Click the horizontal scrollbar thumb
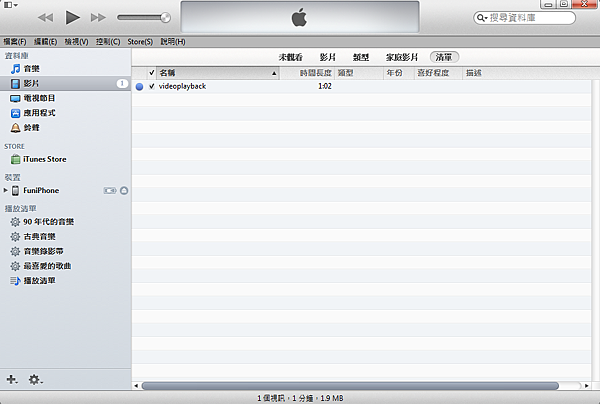This screenshot has height=404, width=600. pyautogui.click(x=350, y=386)
